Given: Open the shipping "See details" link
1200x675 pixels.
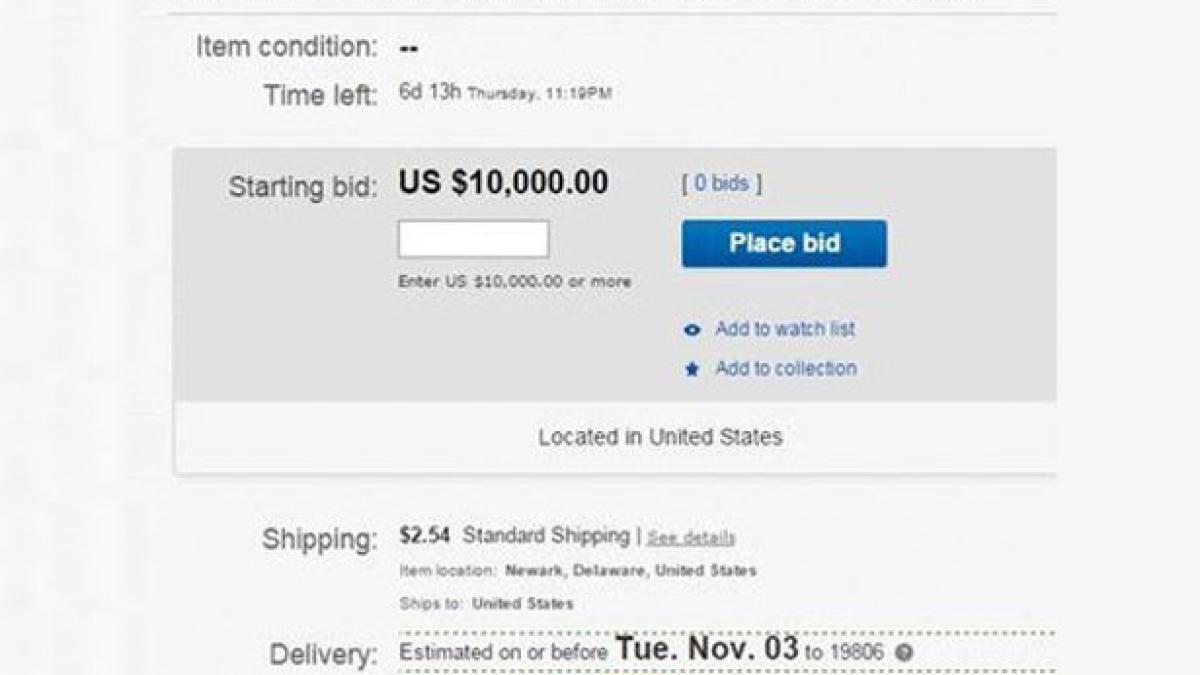Looking at the screenshot, I should point(691,538).
